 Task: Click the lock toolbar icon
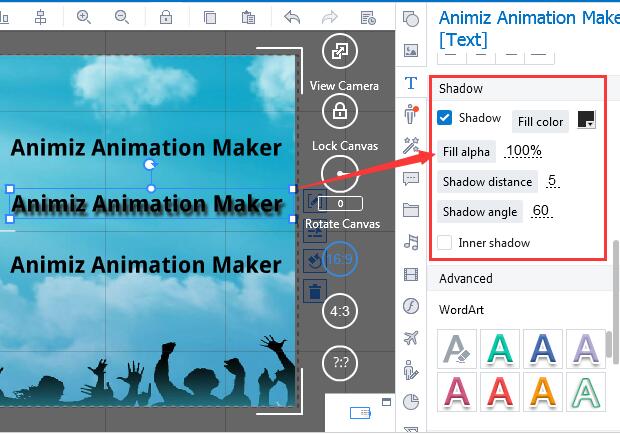[x=166, y=17]
